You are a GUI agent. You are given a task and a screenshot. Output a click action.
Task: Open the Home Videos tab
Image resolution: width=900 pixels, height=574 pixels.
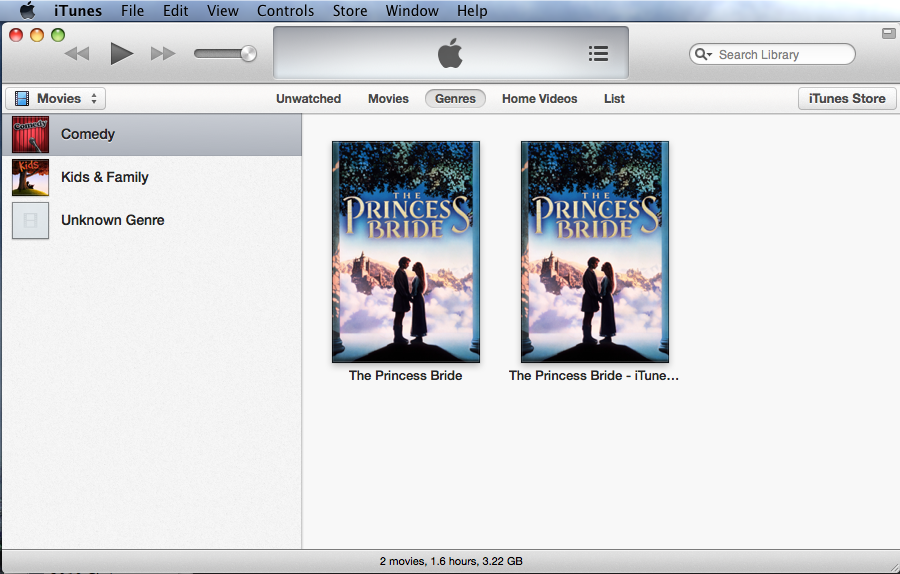(x=540, y=99)
